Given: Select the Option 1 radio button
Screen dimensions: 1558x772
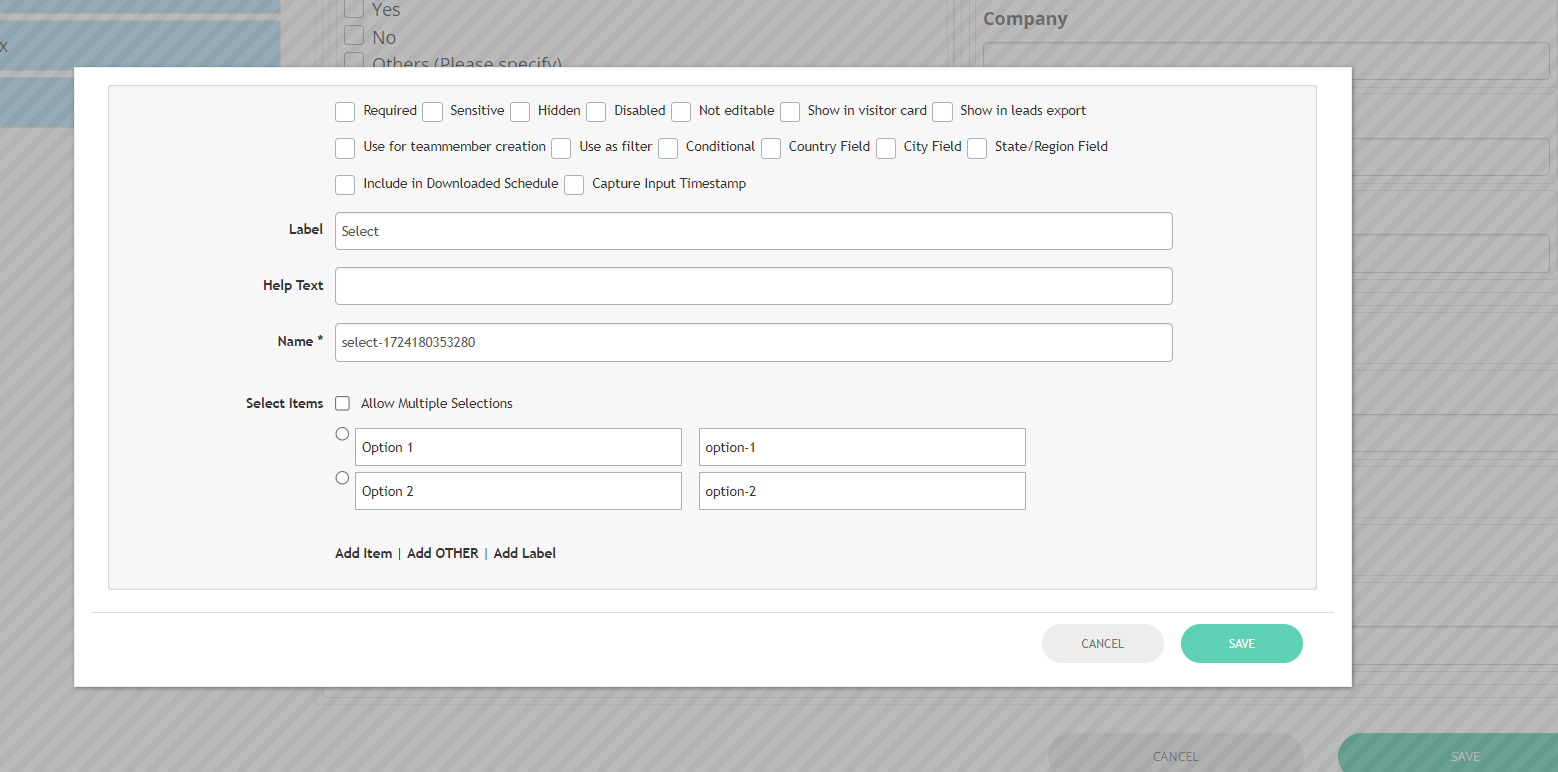Looking at the screenshot, I should click(342, 434).
